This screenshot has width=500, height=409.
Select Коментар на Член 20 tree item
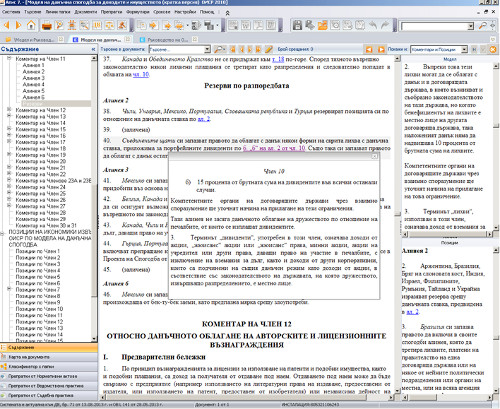[x=41, y=161]
